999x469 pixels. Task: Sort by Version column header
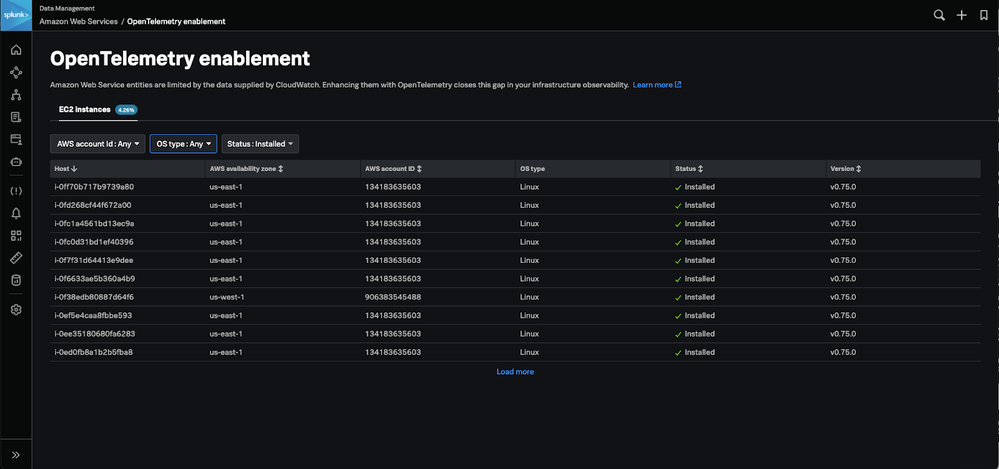846,169
